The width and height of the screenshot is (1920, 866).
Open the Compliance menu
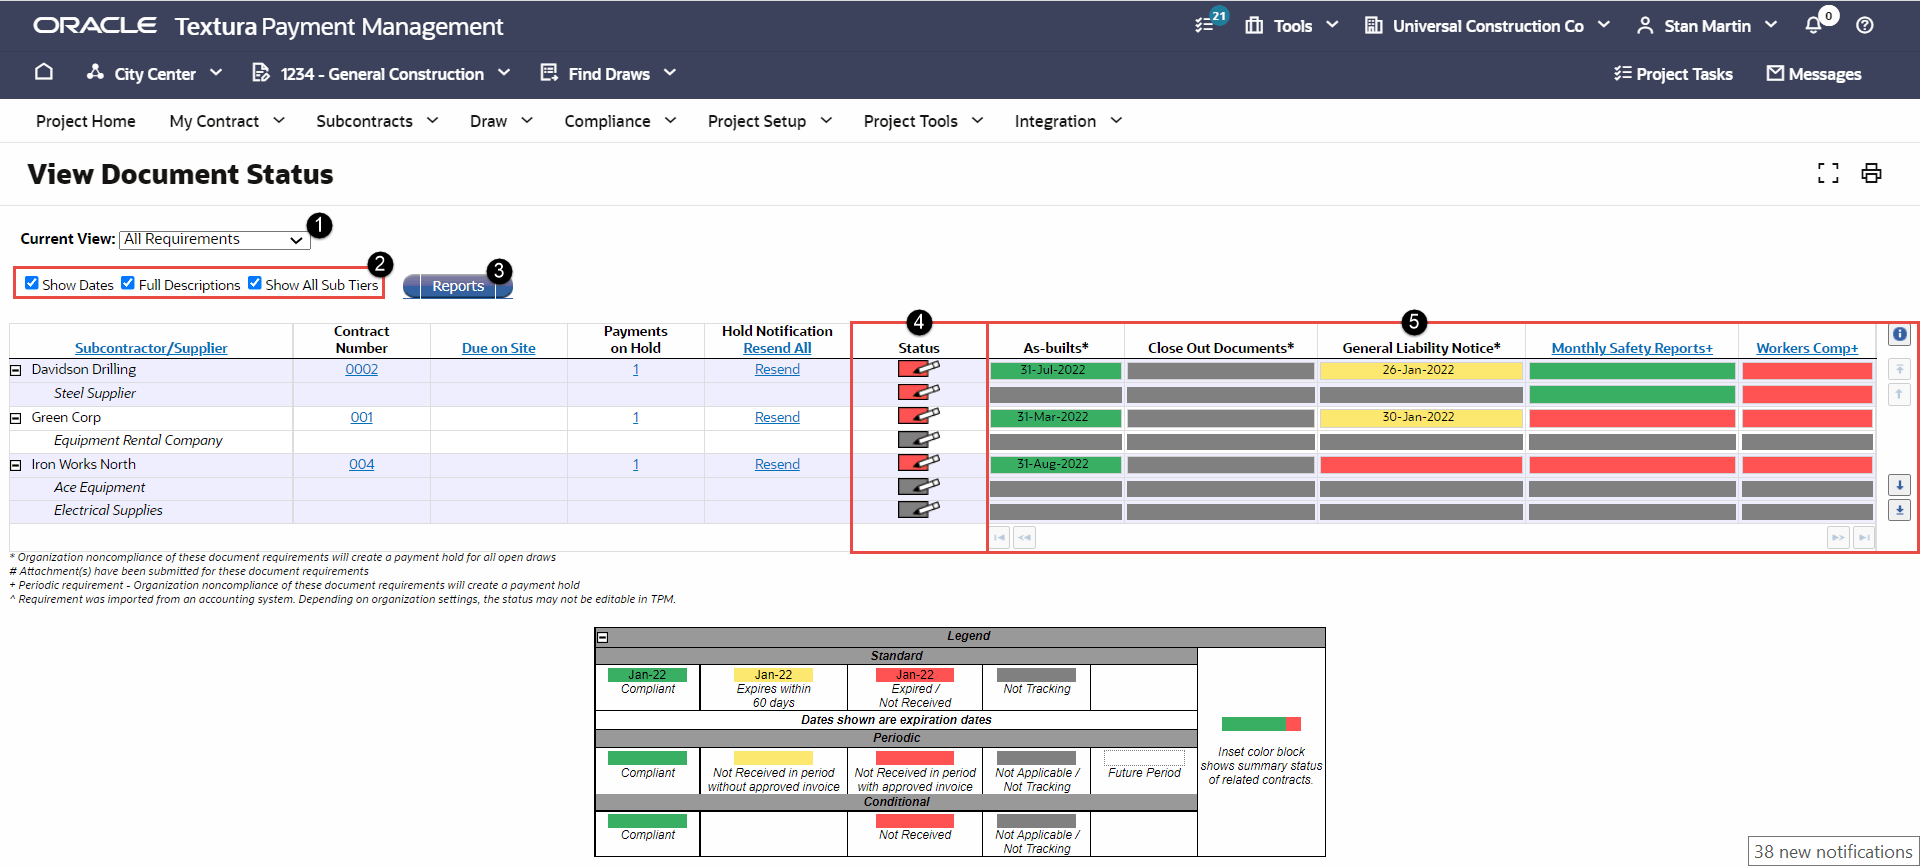click(x=620, y=121)
